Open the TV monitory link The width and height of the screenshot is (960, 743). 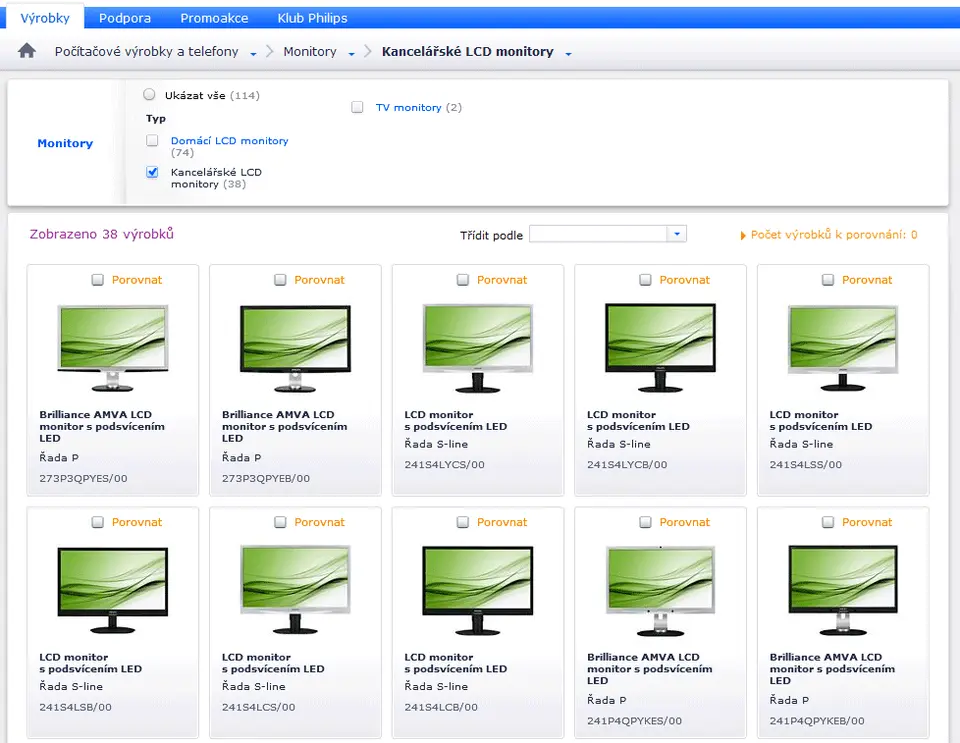[408, 108]
